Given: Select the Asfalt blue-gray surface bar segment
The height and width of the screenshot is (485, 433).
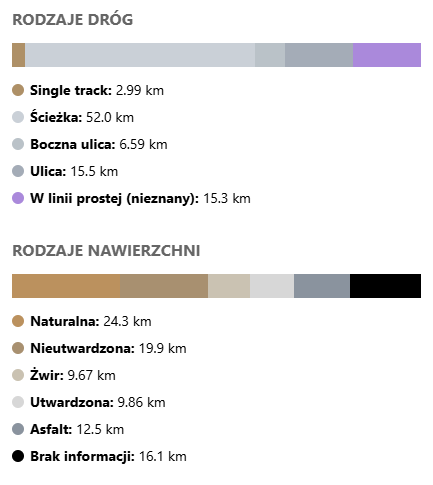Looking at the screenshot, I should coord(322,286).
